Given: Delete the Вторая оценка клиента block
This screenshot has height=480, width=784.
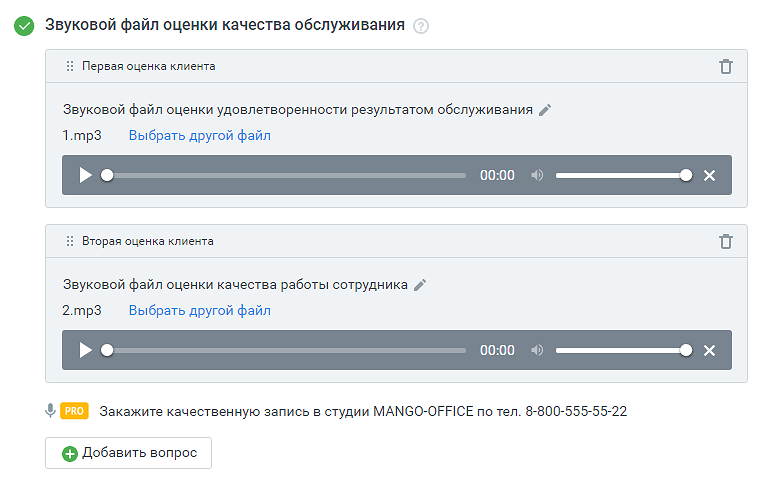Looking at the screenshot, I should 726,241.
